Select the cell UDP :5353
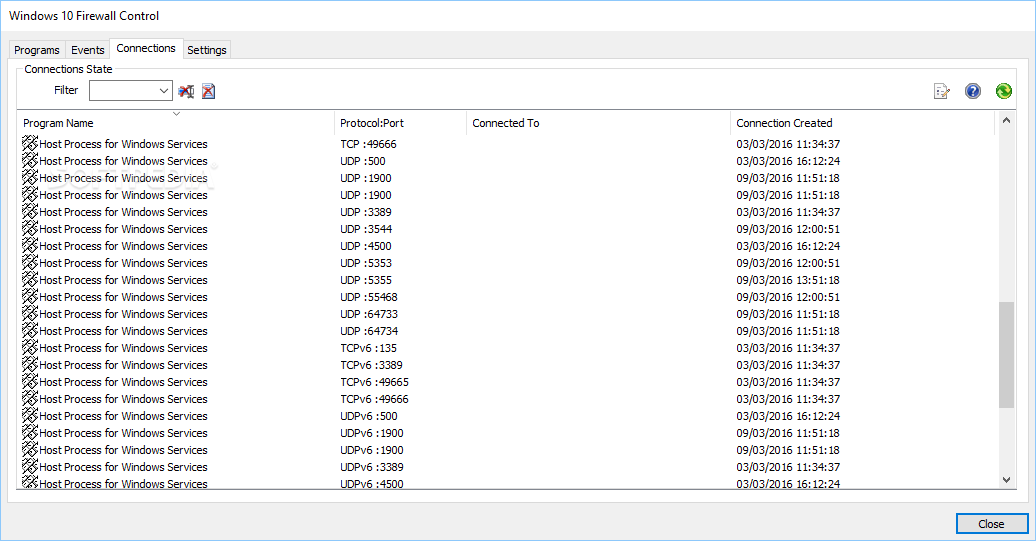Image resolution: width=1036 pixels, height=541 pixels. click(x=366, y=263)
